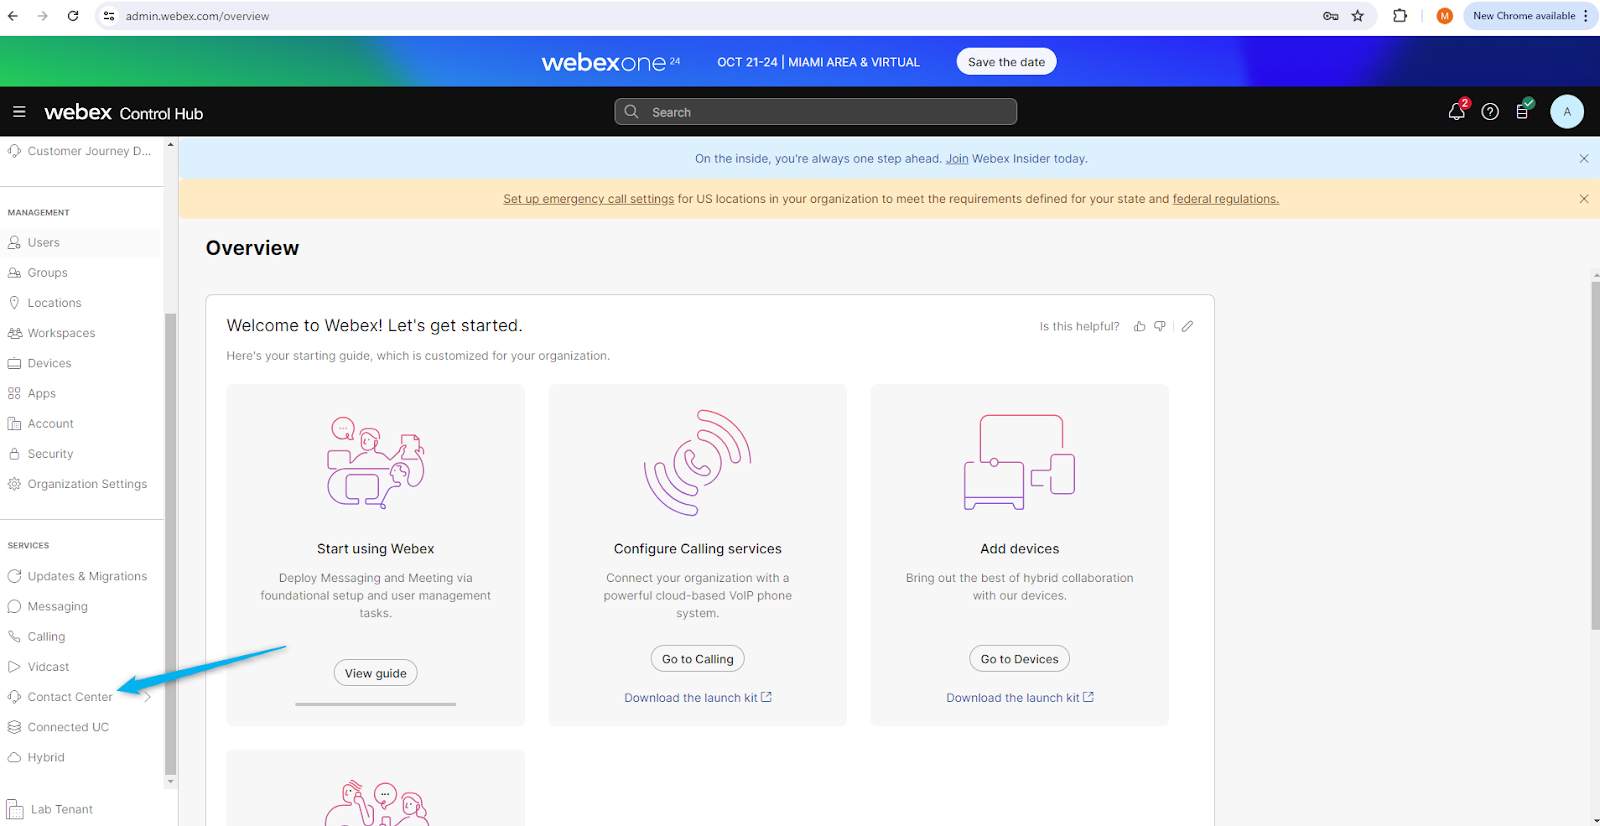This screenshot has height=826, width=1600.
Task: Click the main page vertical scrollbar
Action: pyautogui.click(x=1595, y=456)
